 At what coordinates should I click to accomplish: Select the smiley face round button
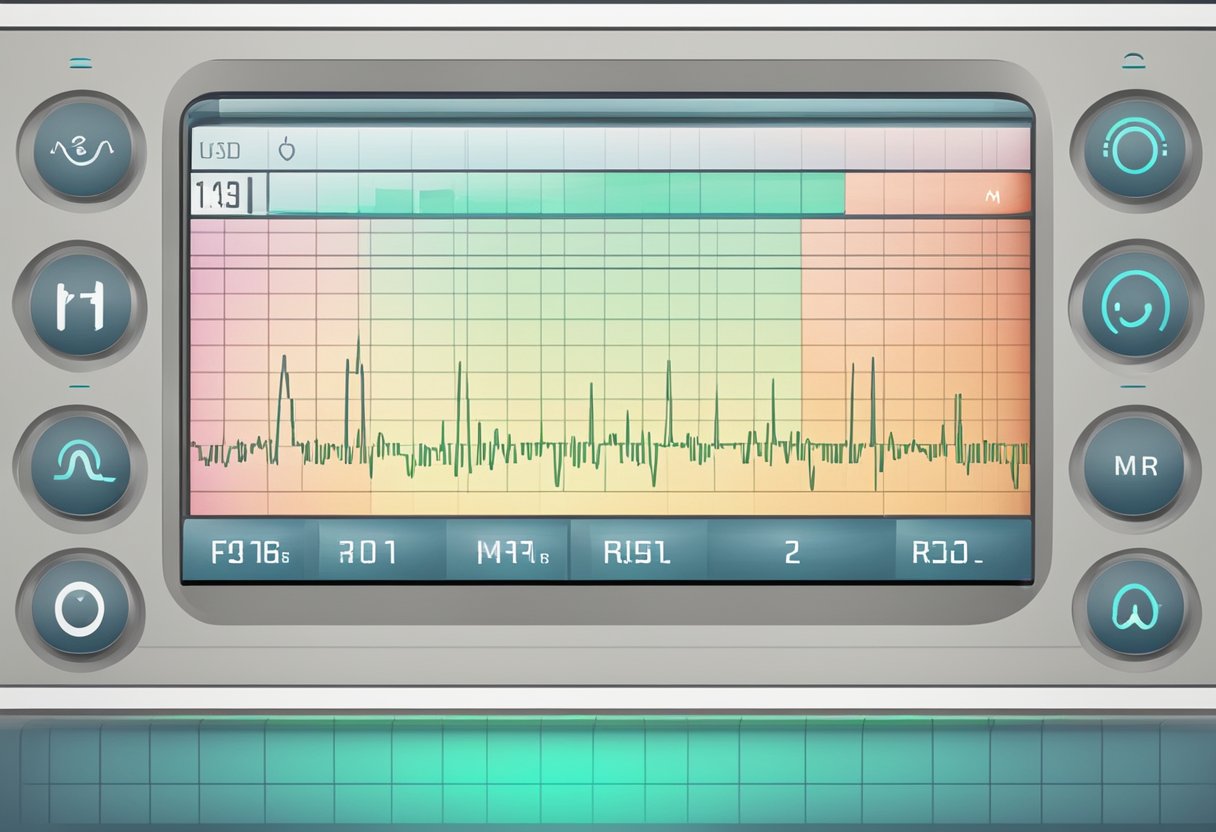(x=1135, y=304)
